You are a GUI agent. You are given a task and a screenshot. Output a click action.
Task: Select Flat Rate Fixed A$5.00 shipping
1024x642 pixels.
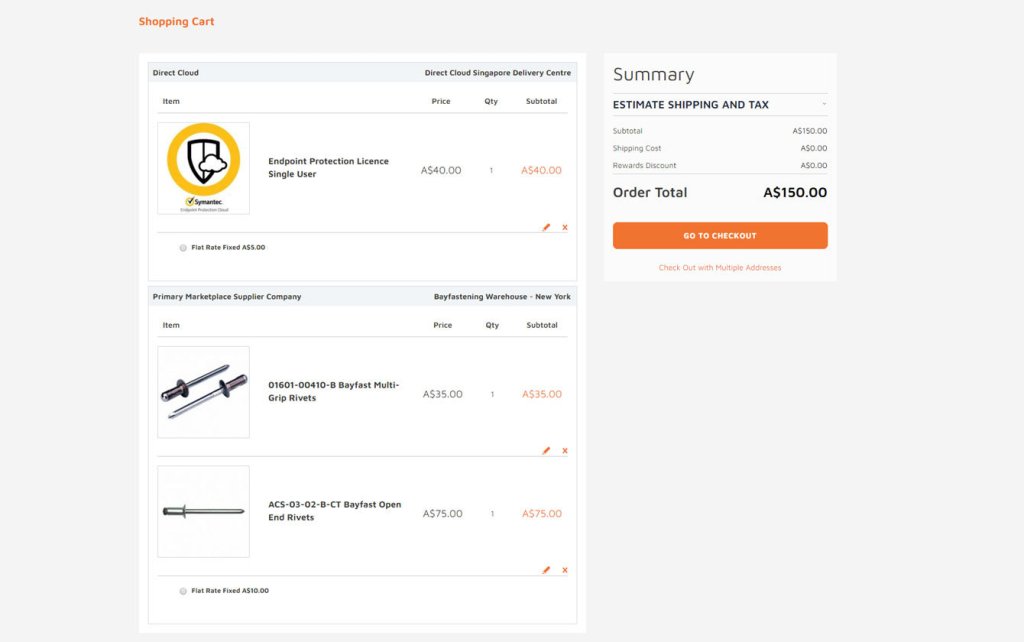(183, 248)
